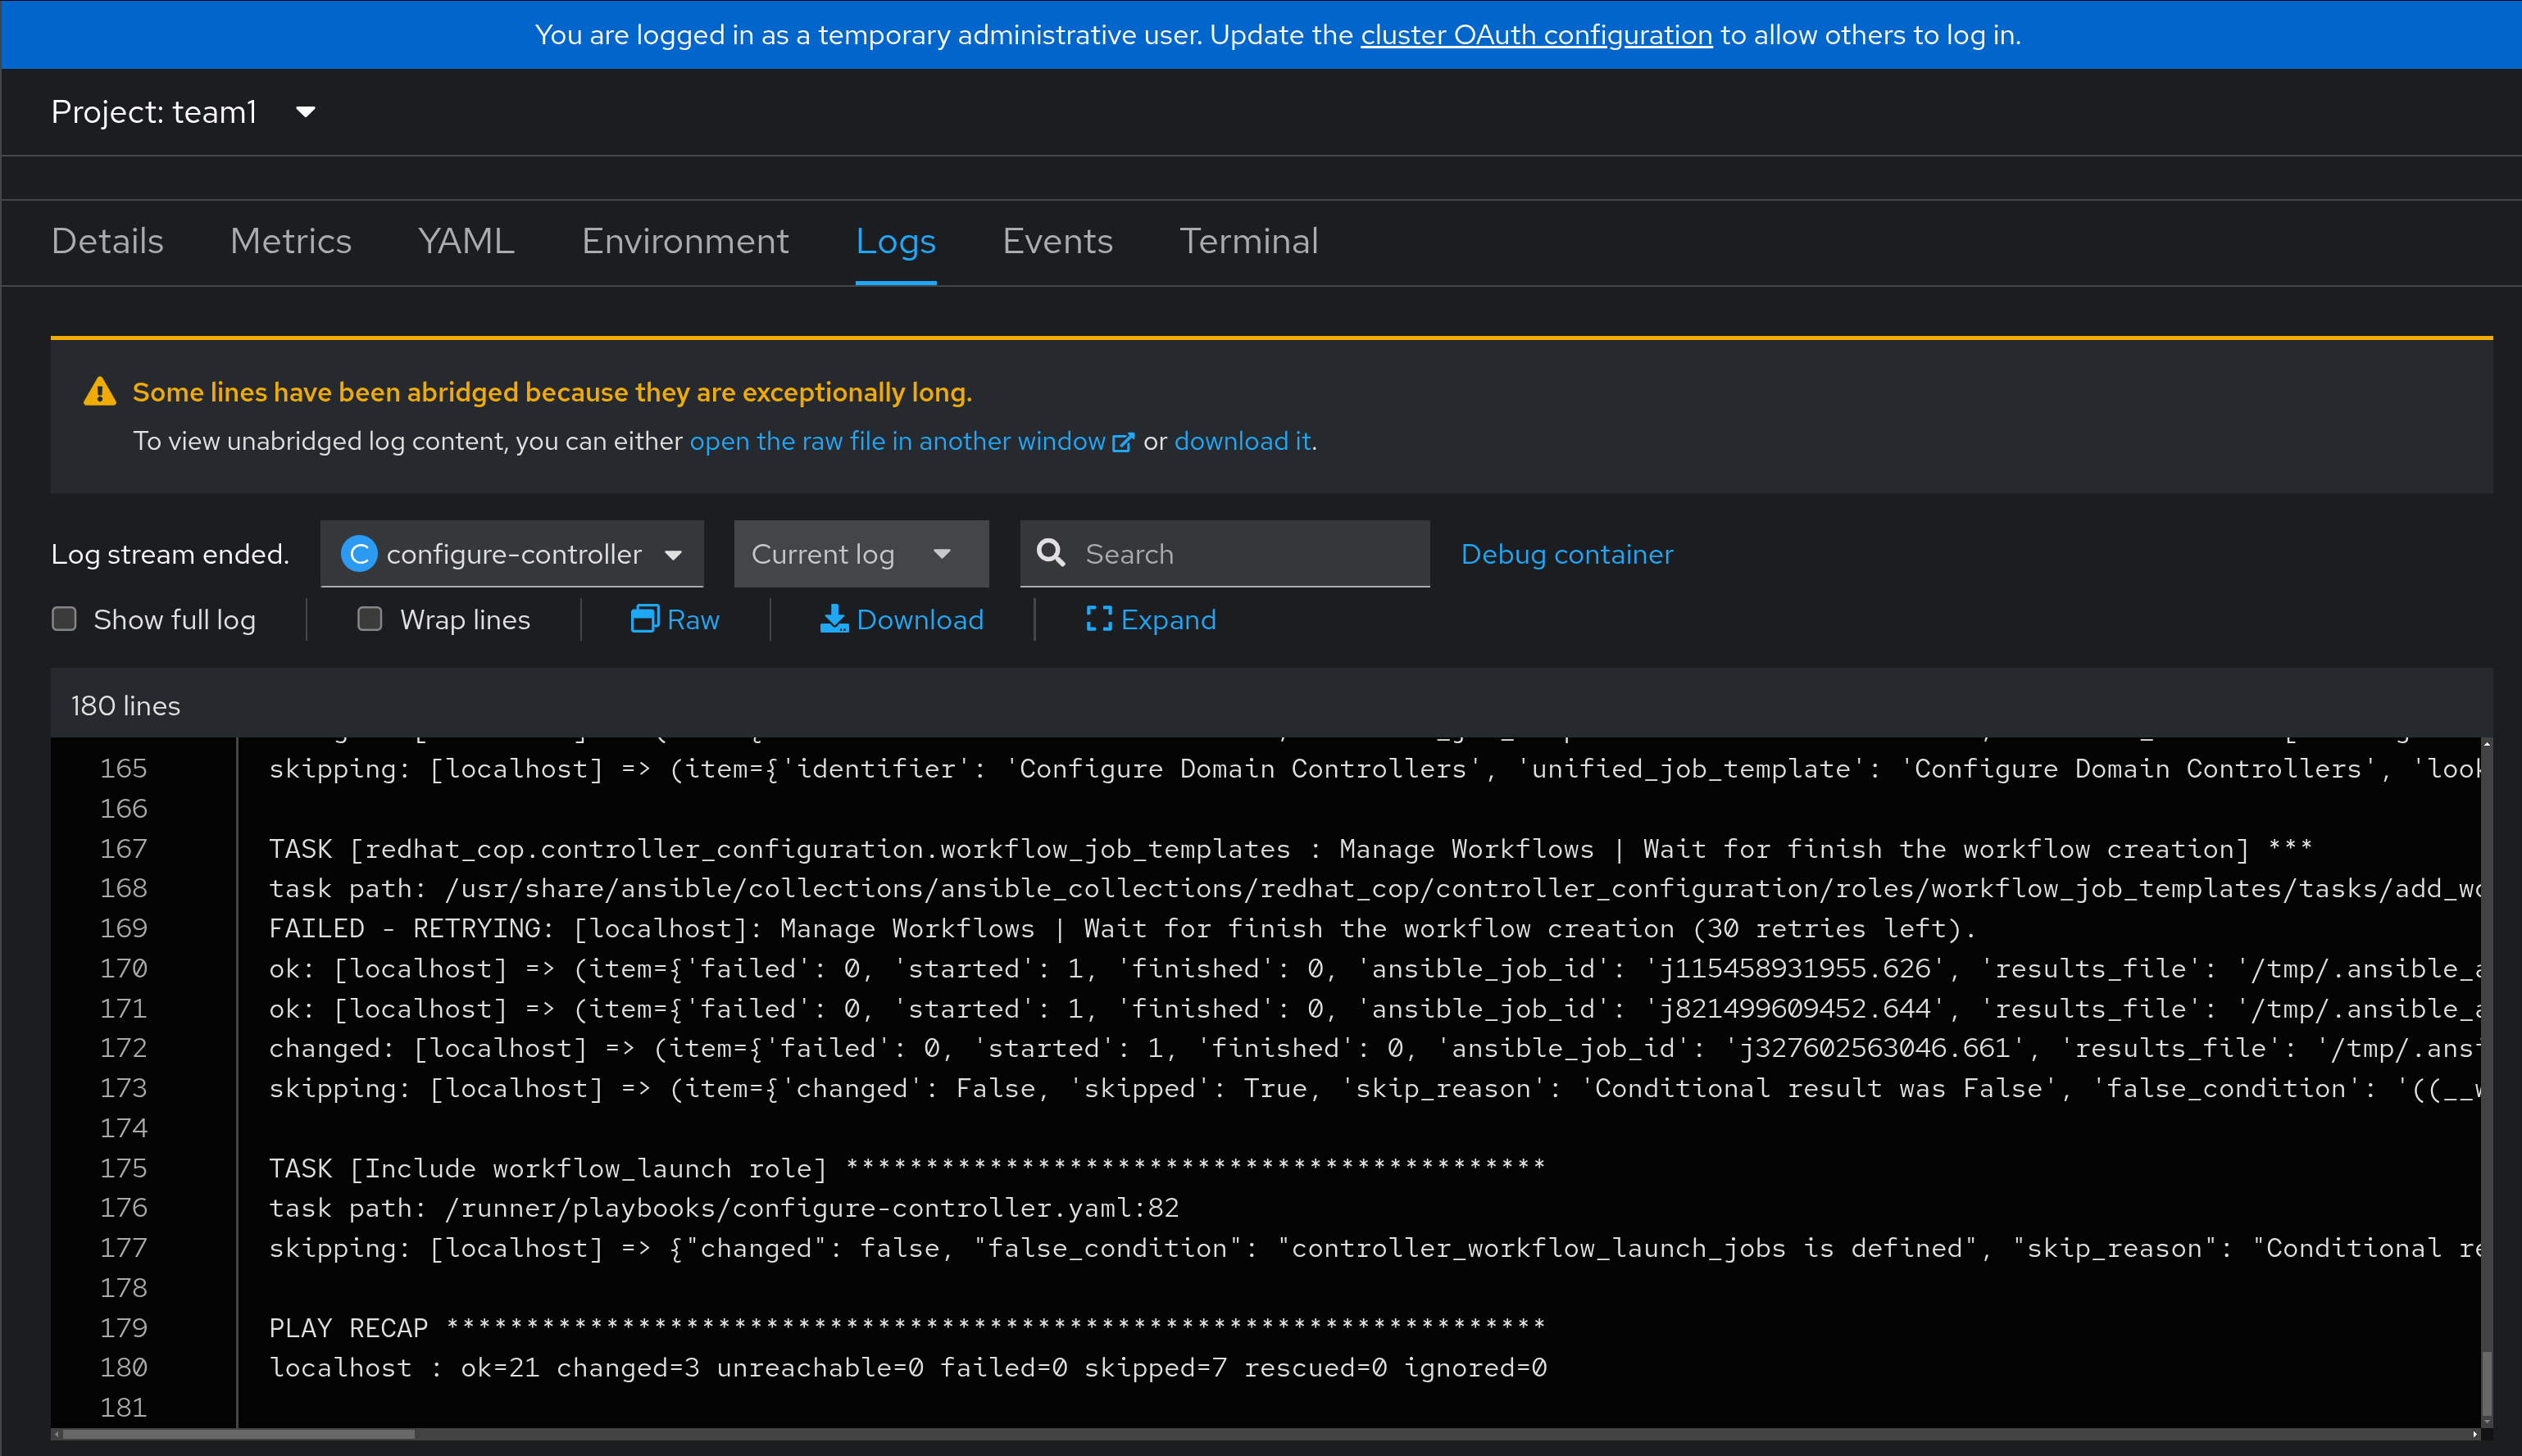This screenshot has height=1456, width=2522.
Task: Click the skipping Configure Domain Controllers line
Action: point(1374,768)
